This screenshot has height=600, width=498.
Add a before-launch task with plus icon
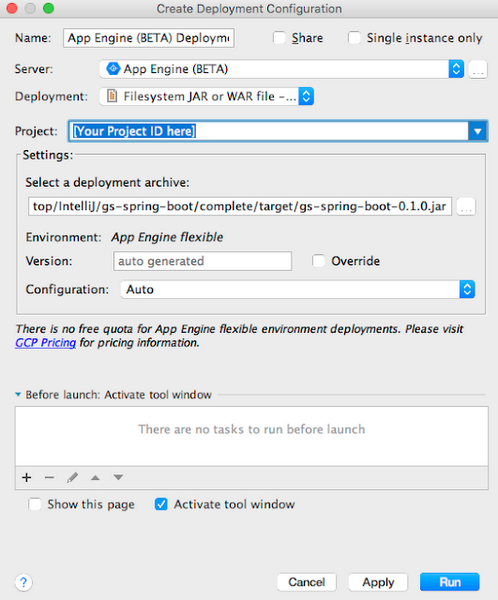click(26, 478)
